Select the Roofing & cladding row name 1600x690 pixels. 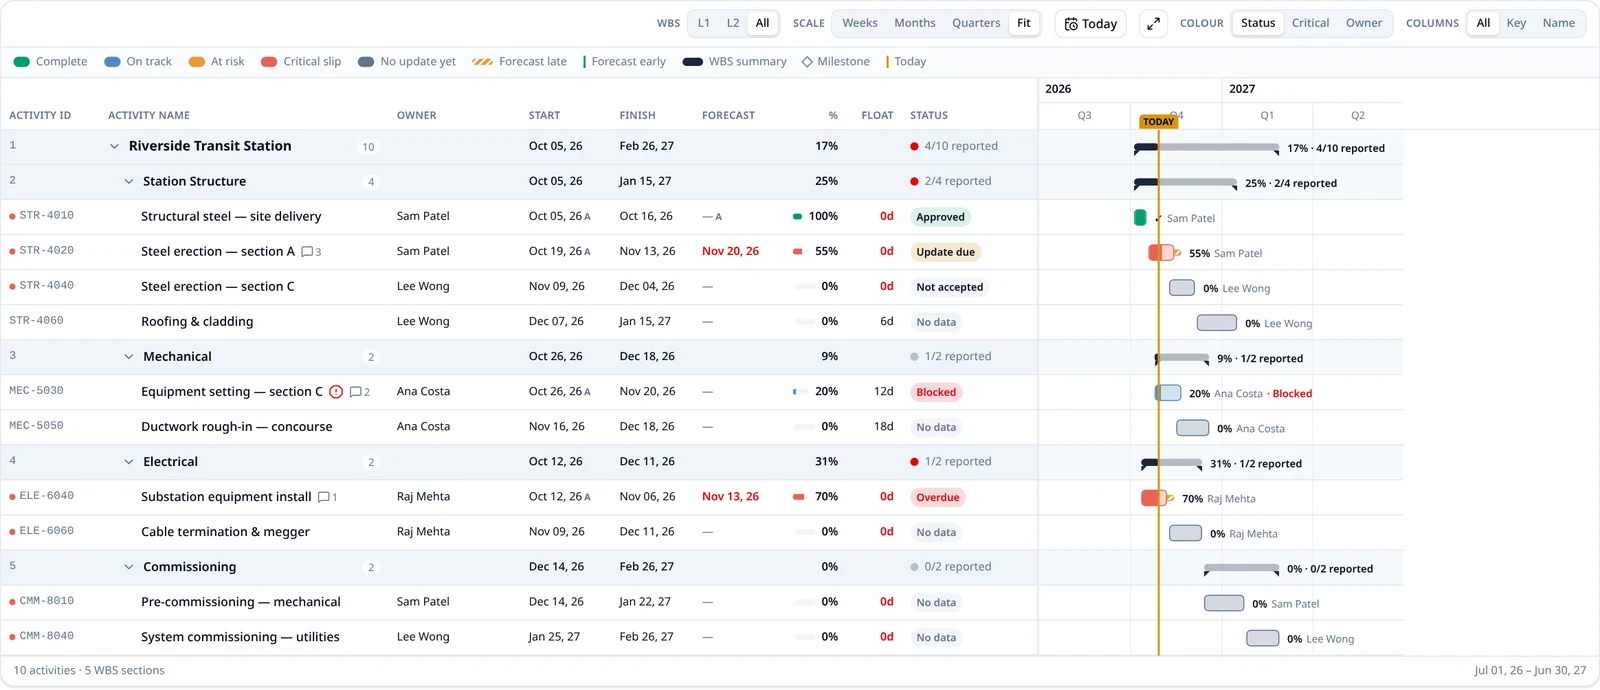(197, 322)
